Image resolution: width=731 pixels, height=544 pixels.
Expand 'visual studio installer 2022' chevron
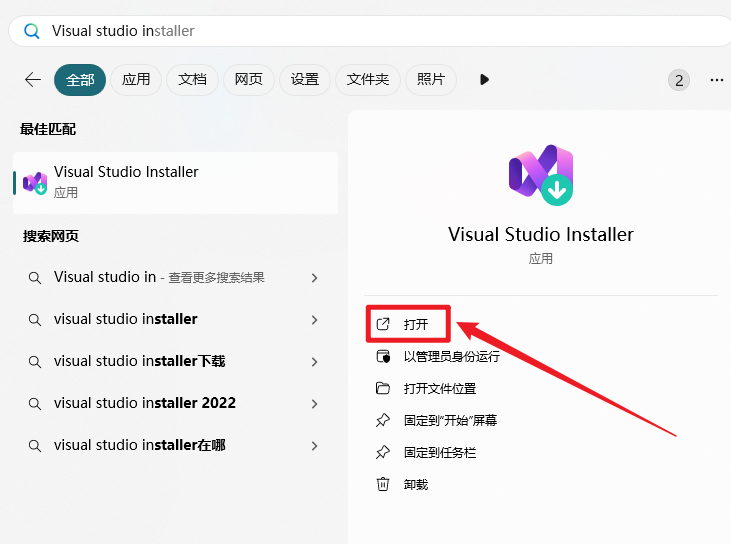(314, 404)
